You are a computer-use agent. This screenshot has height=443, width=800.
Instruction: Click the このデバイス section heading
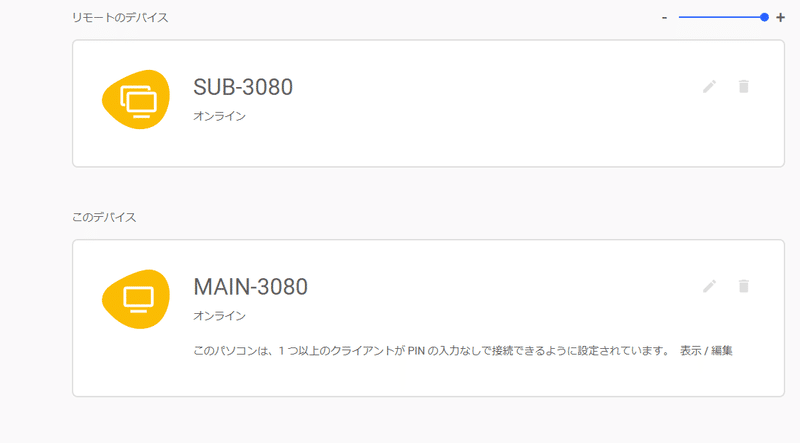click(x=104, y=217)
